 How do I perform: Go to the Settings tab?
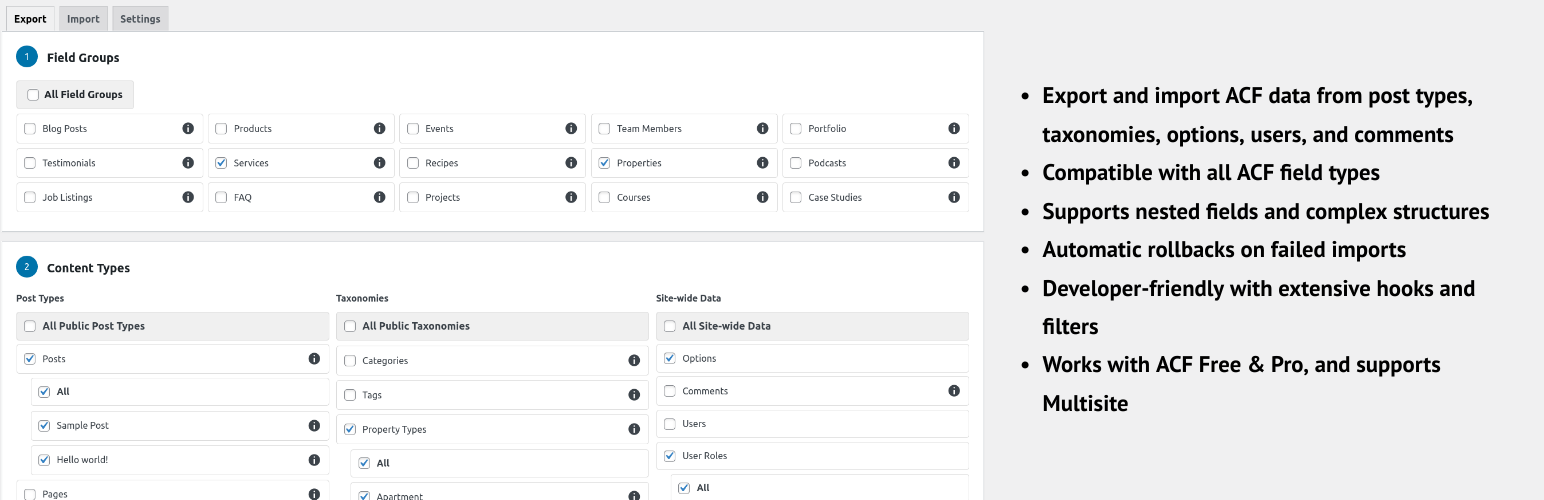click(140, 19)
